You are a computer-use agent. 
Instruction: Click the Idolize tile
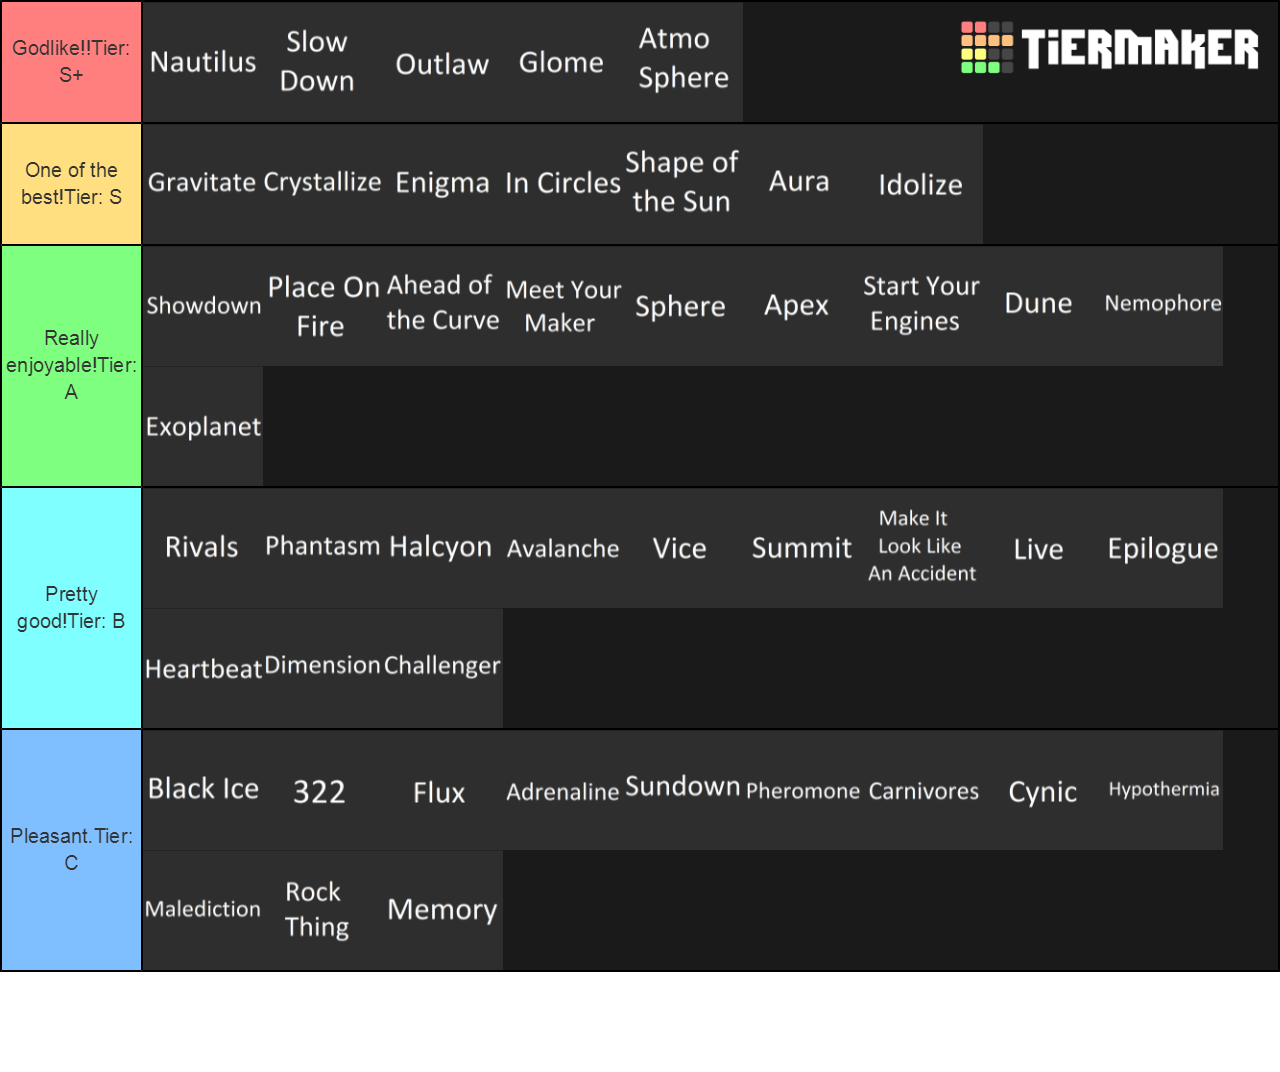[x=920, y=185]
